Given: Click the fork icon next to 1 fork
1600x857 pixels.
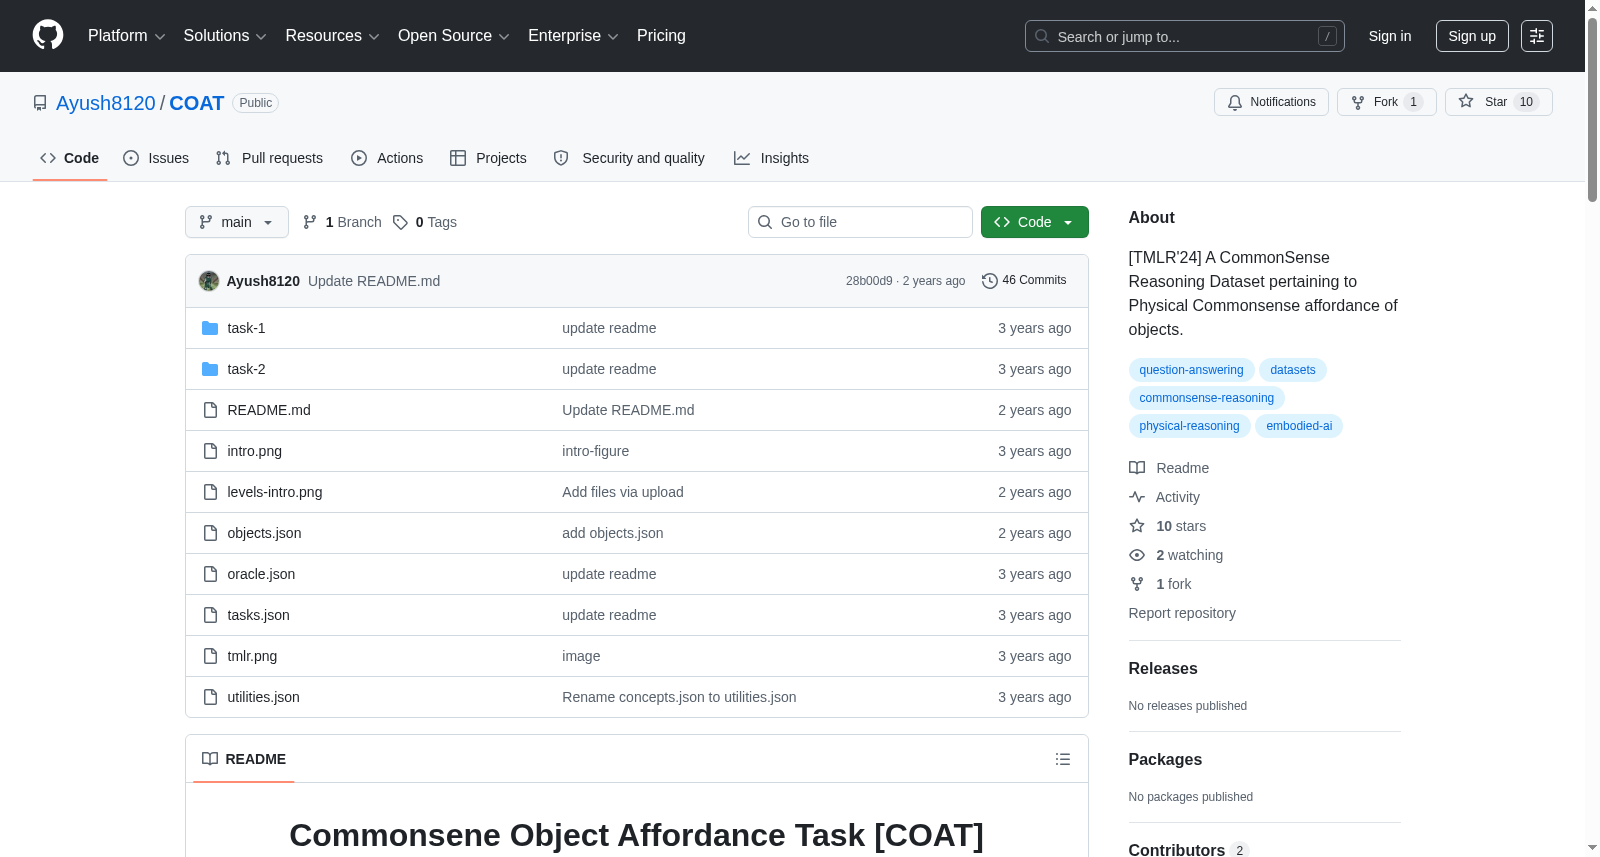Looking at the screenshot, I should 1137,584.
